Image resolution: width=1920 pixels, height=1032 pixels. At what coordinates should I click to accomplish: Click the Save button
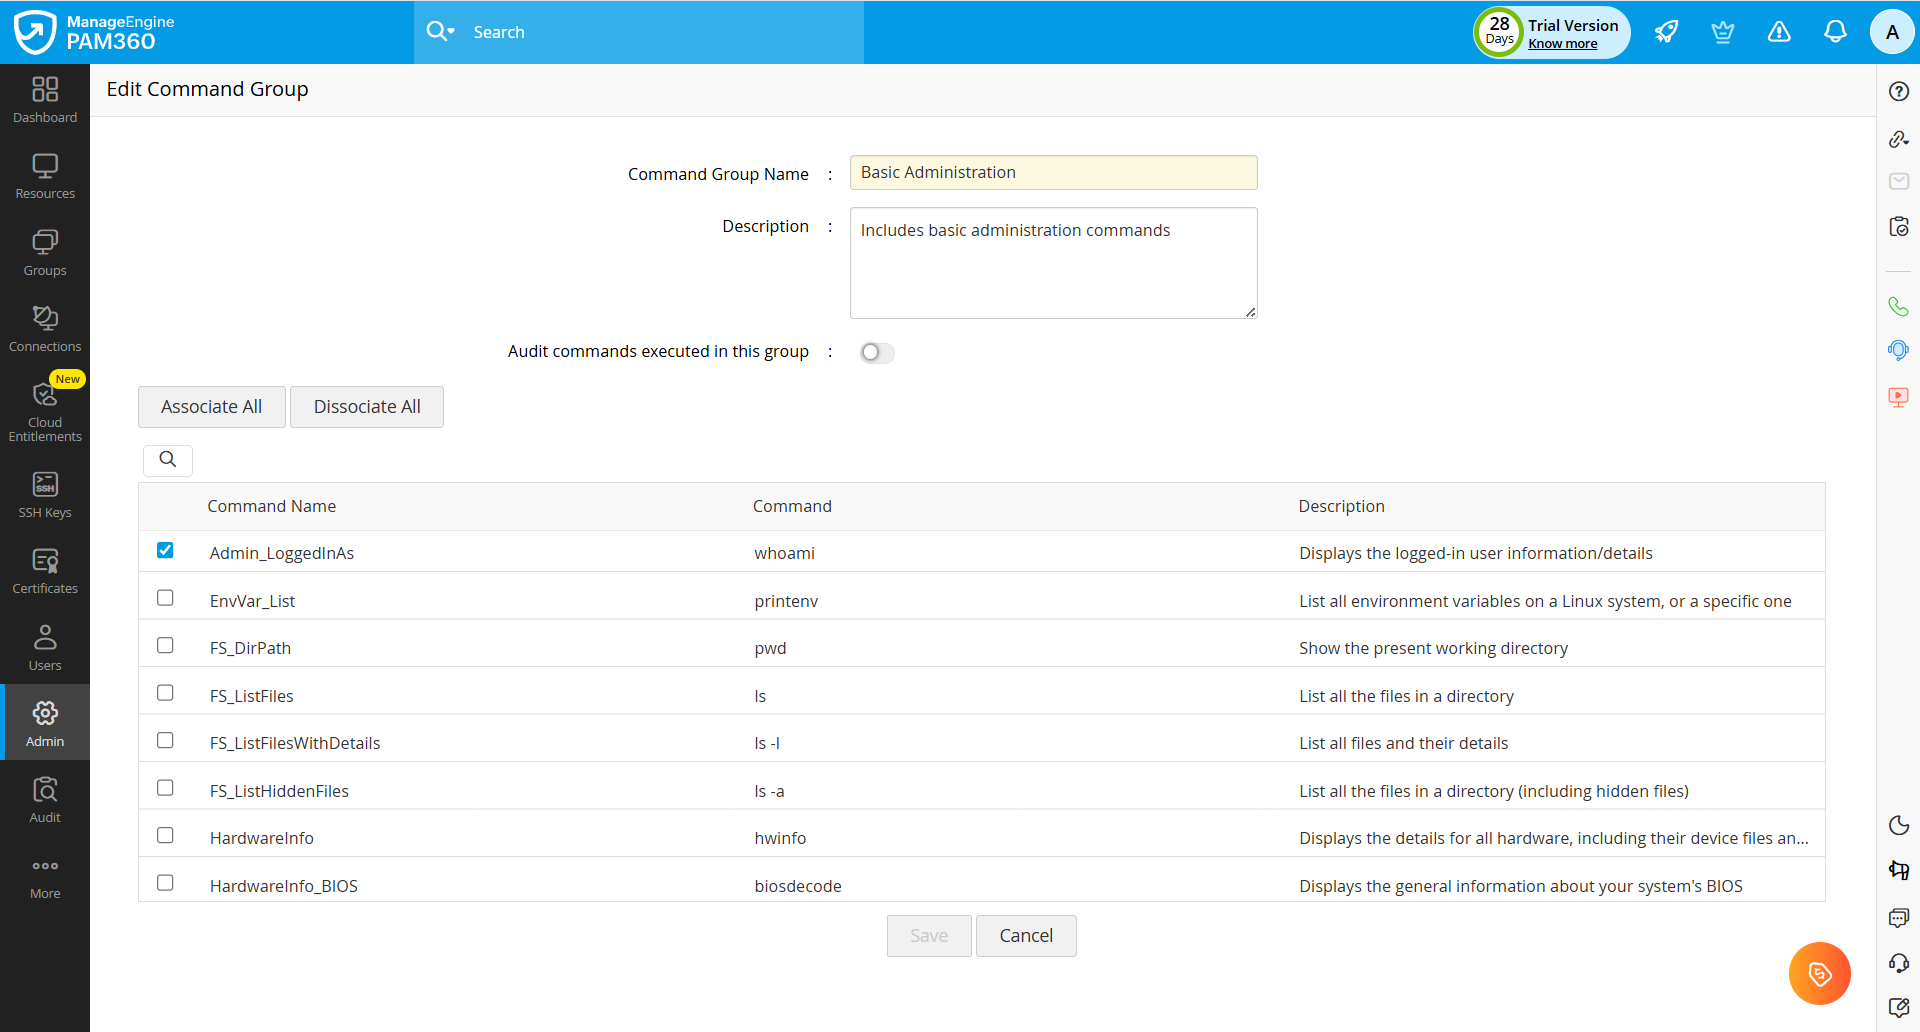pyautogui.click(x=929, y=936)
